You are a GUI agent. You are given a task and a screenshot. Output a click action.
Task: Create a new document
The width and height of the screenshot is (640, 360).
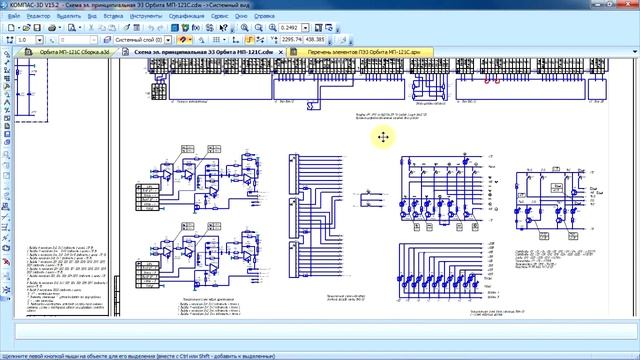pyautogui.click(x=11, y=28)
